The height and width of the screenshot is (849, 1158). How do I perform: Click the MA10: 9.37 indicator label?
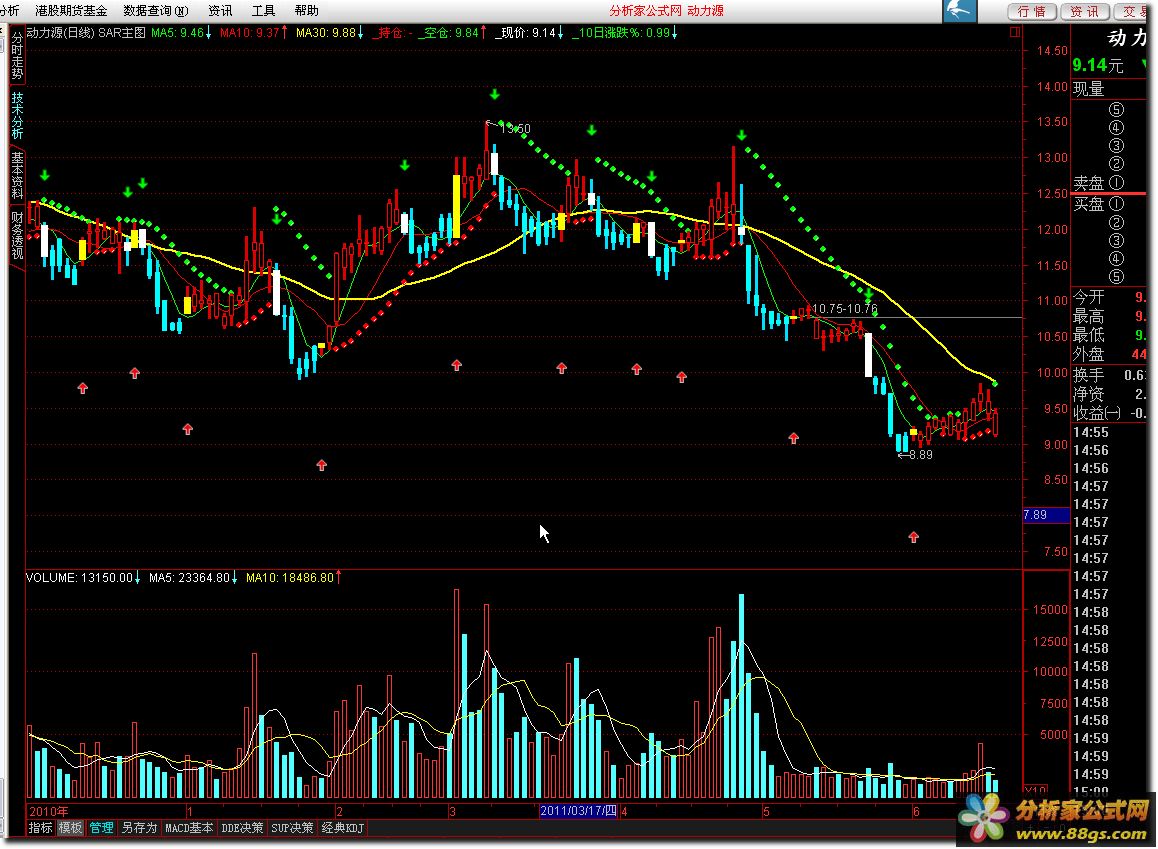click(253, 32)
